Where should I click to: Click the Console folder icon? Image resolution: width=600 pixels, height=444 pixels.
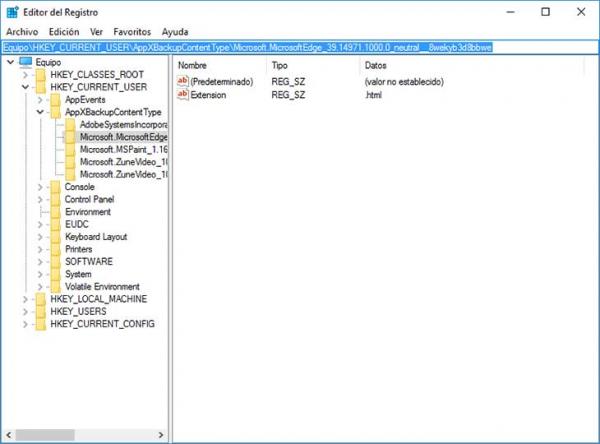click(55, 187)
